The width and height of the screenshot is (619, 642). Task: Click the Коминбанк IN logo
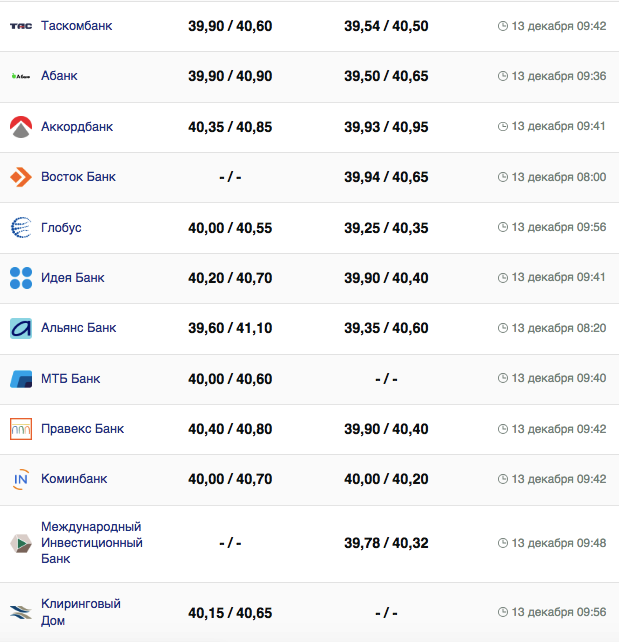coord(21,479)
